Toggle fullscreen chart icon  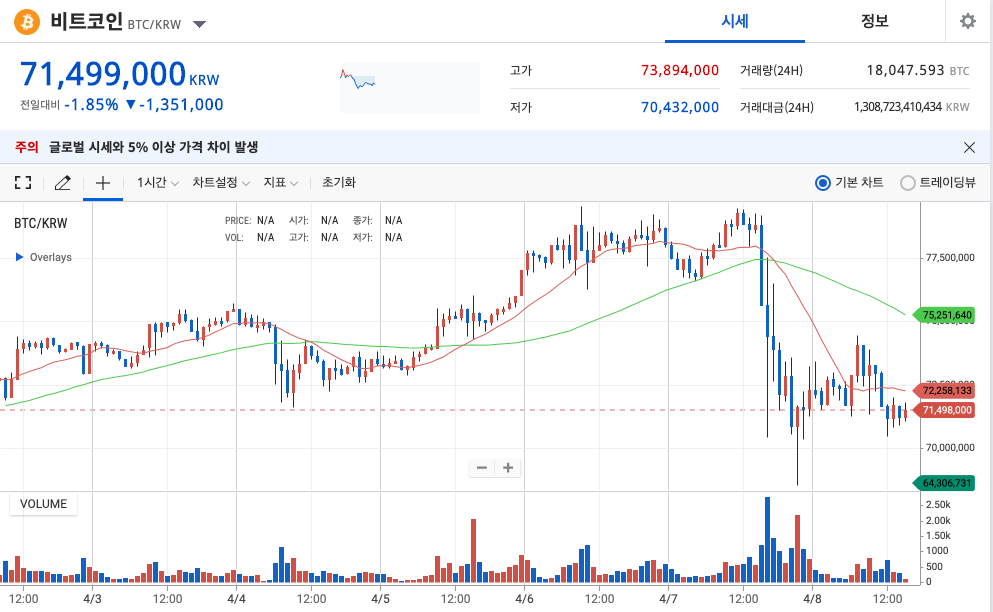tap(23, 183)
